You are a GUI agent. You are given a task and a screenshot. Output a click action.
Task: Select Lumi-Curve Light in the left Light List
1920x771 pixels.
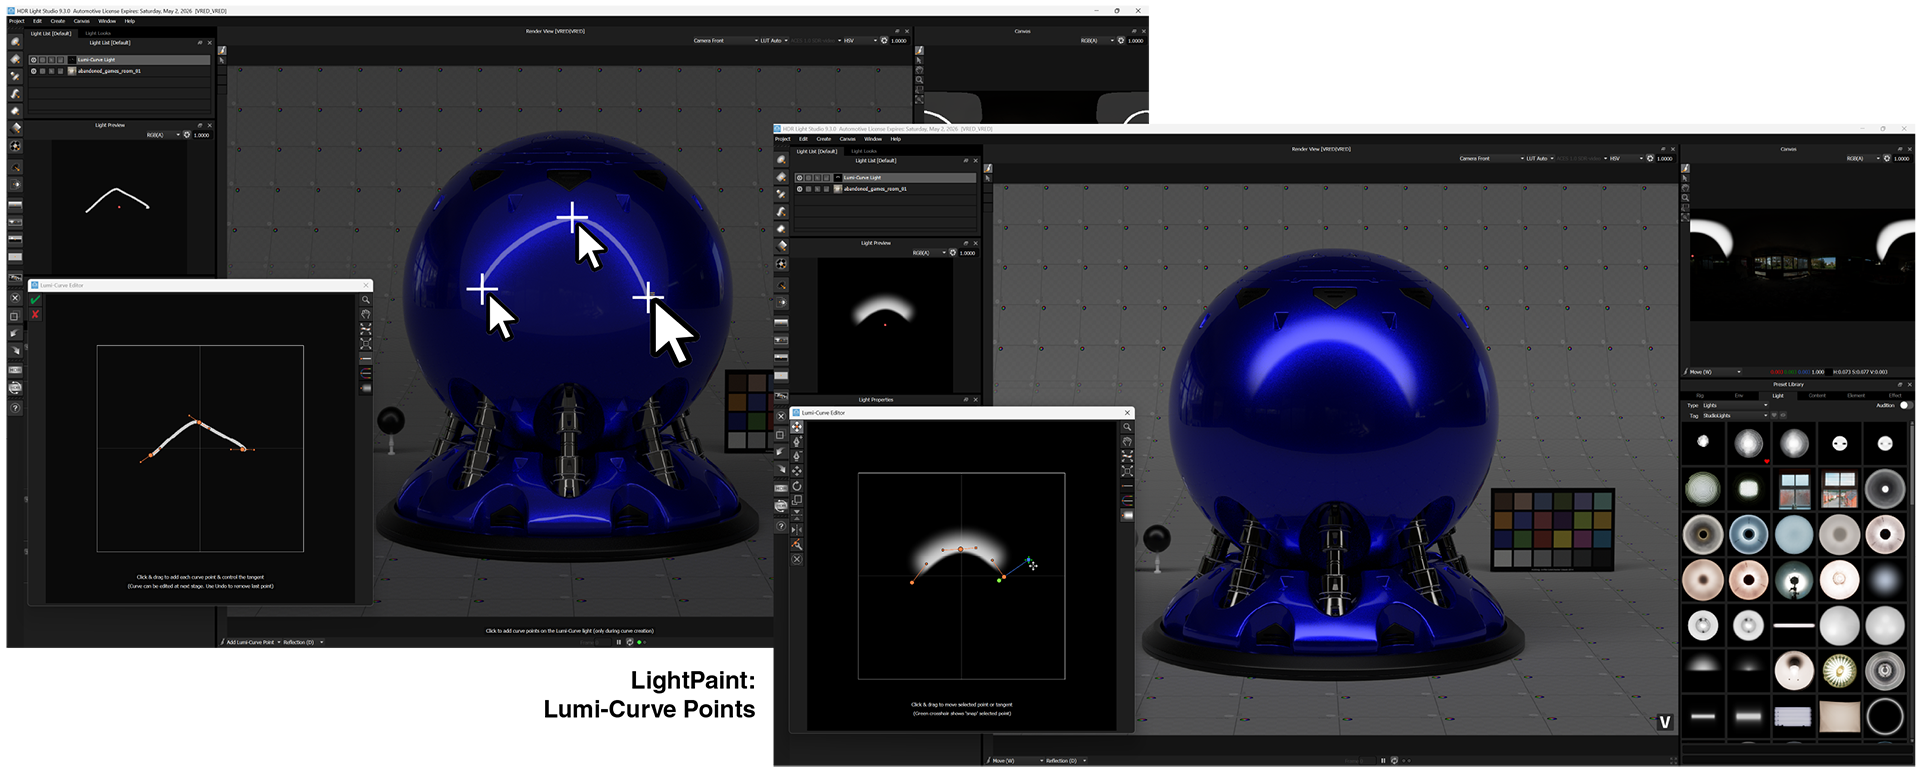[x=96, y=60]
